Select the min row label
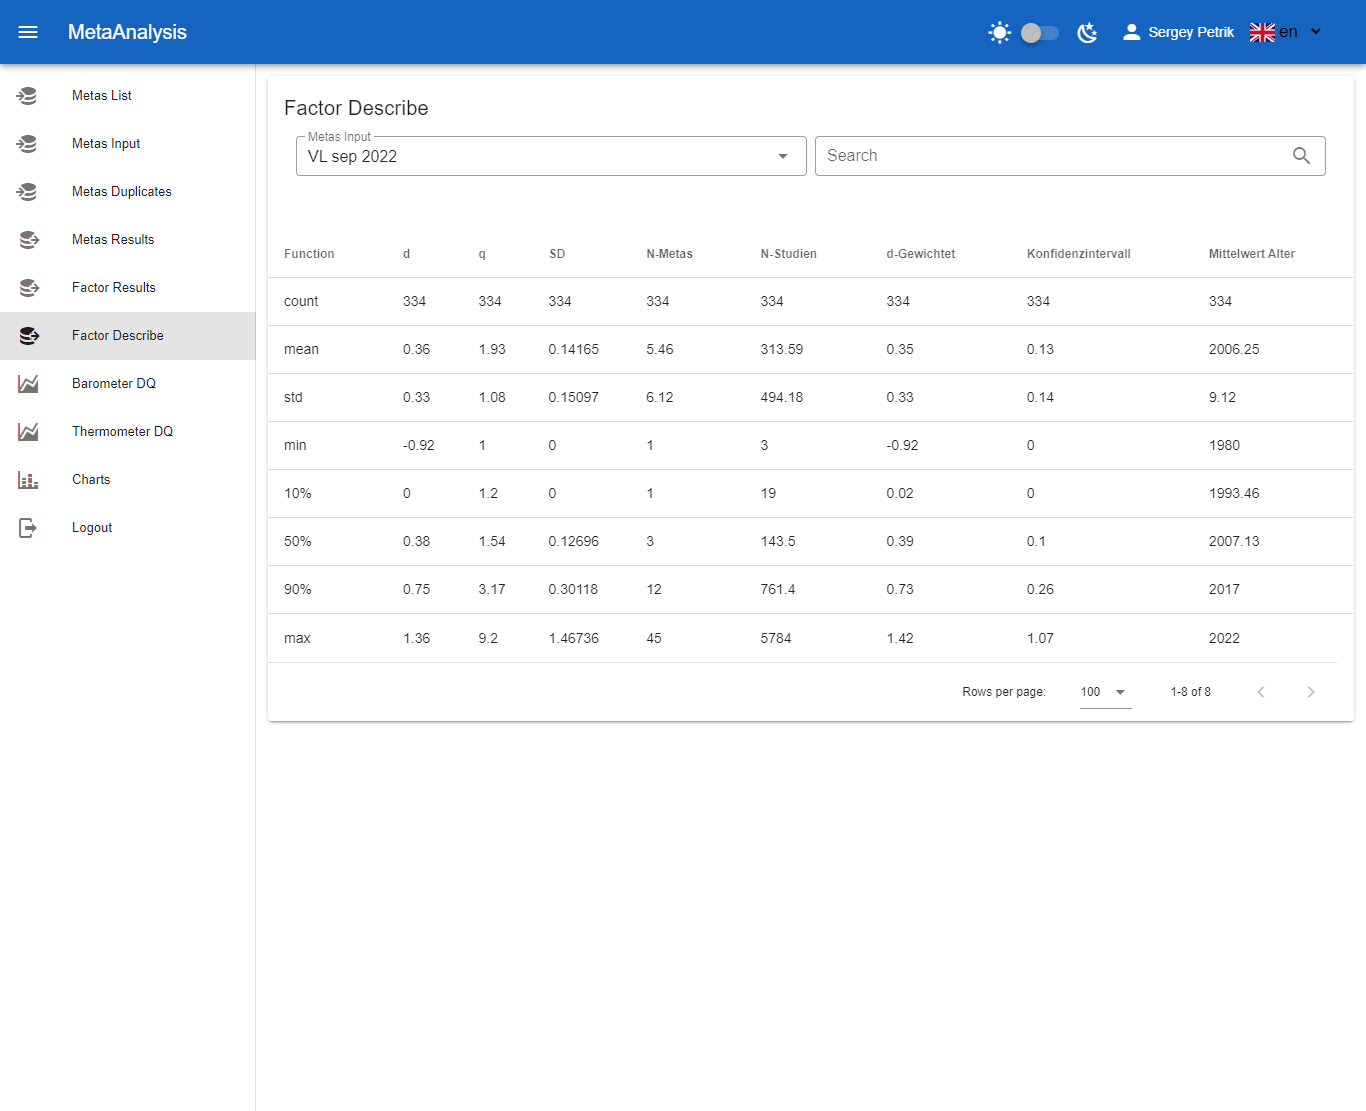Screen dimensions: 1366x1111 point(295,445)
